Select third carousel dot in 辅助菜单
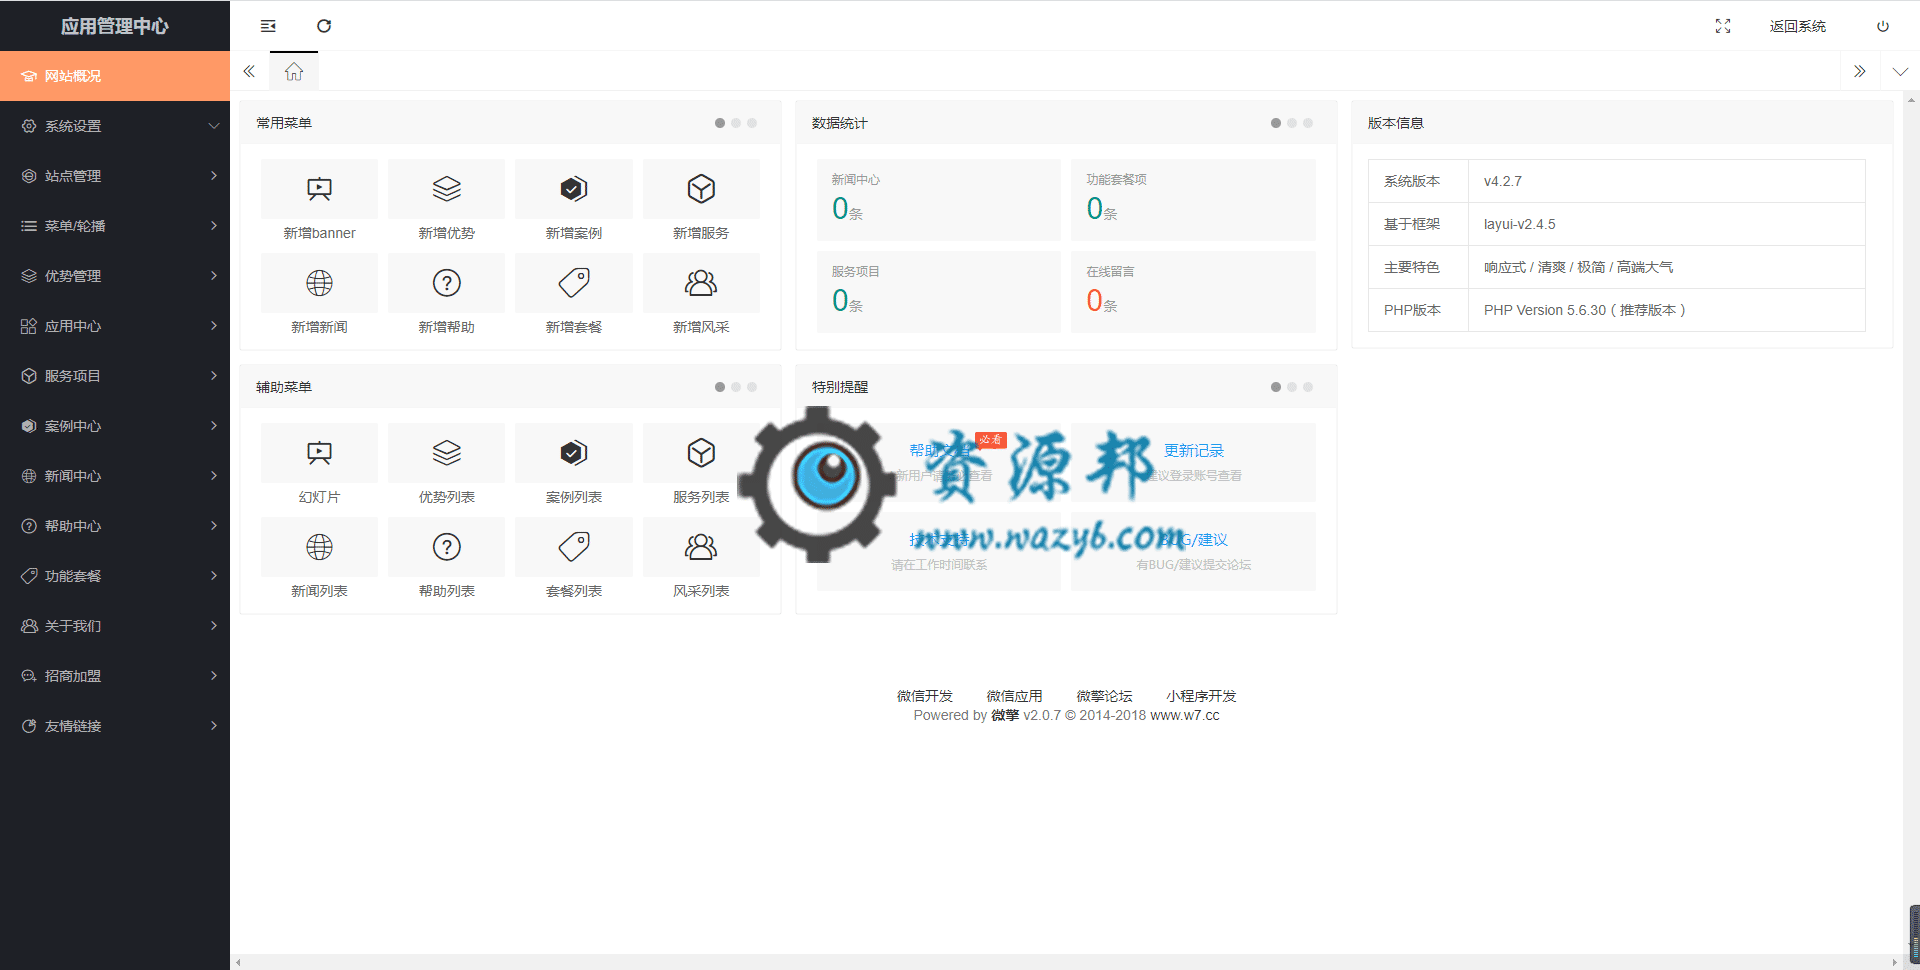The height and width of the screenshot is (970, 1920). click(x=752, y=387)
